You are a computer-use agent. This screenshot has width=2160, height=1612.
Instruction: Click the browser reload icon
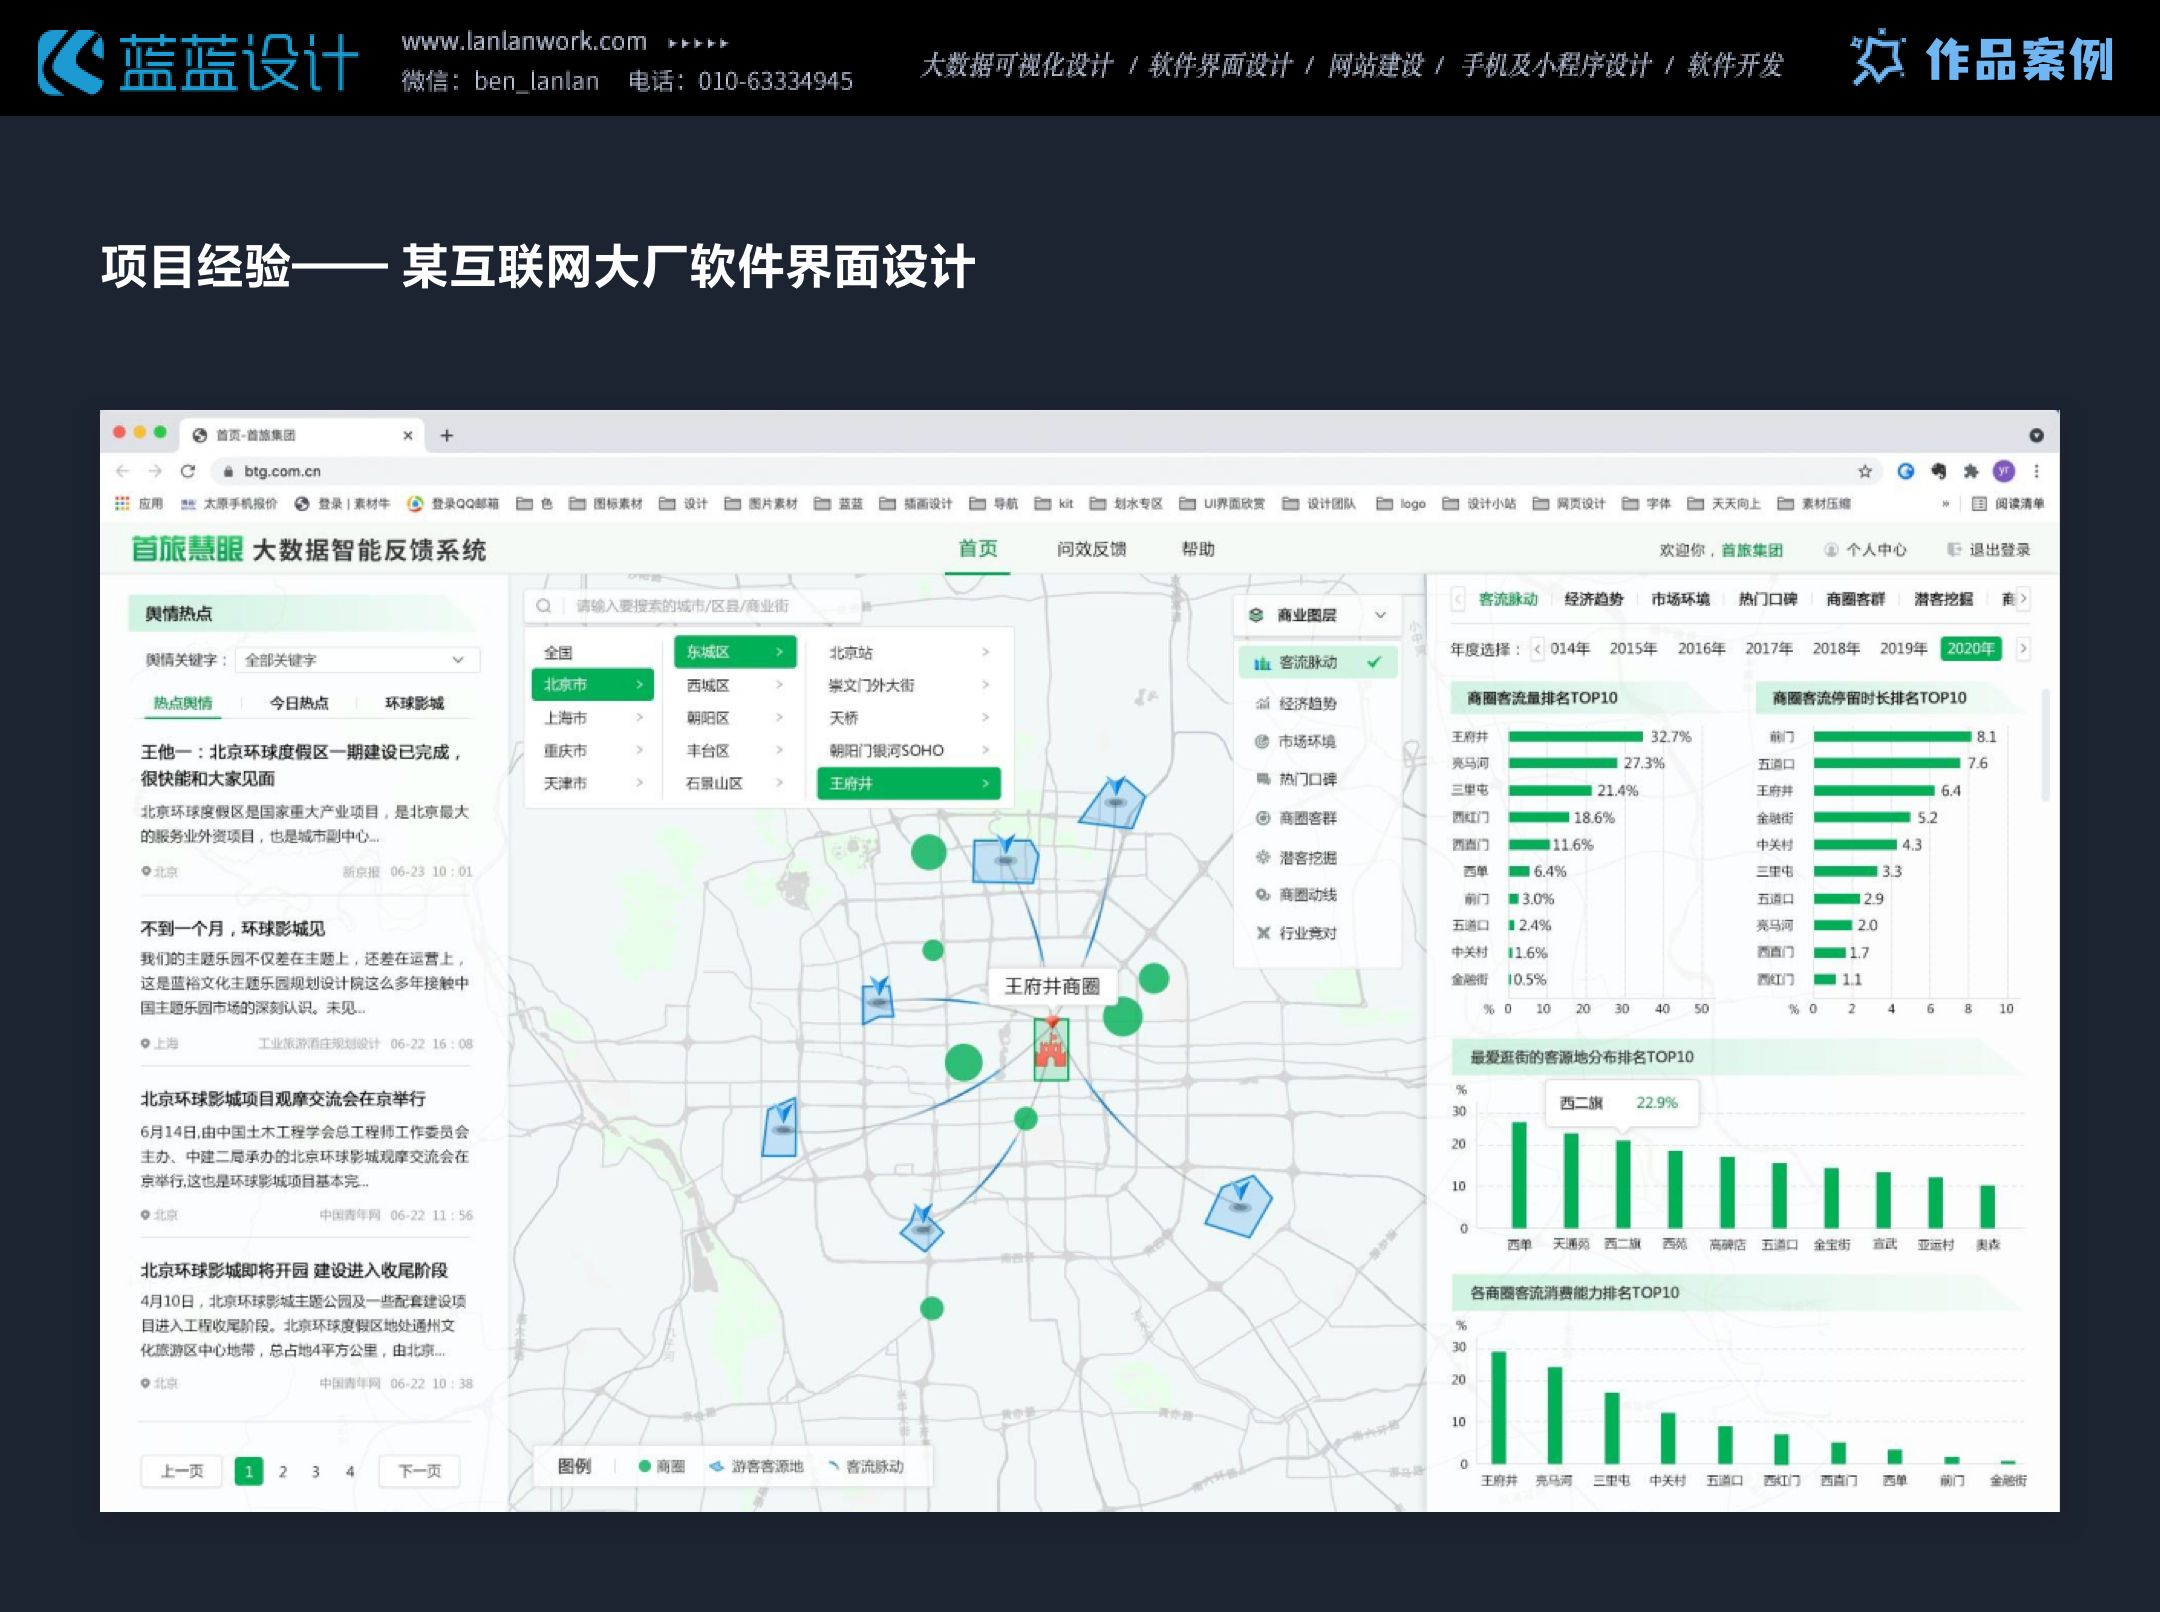[187, 471]
